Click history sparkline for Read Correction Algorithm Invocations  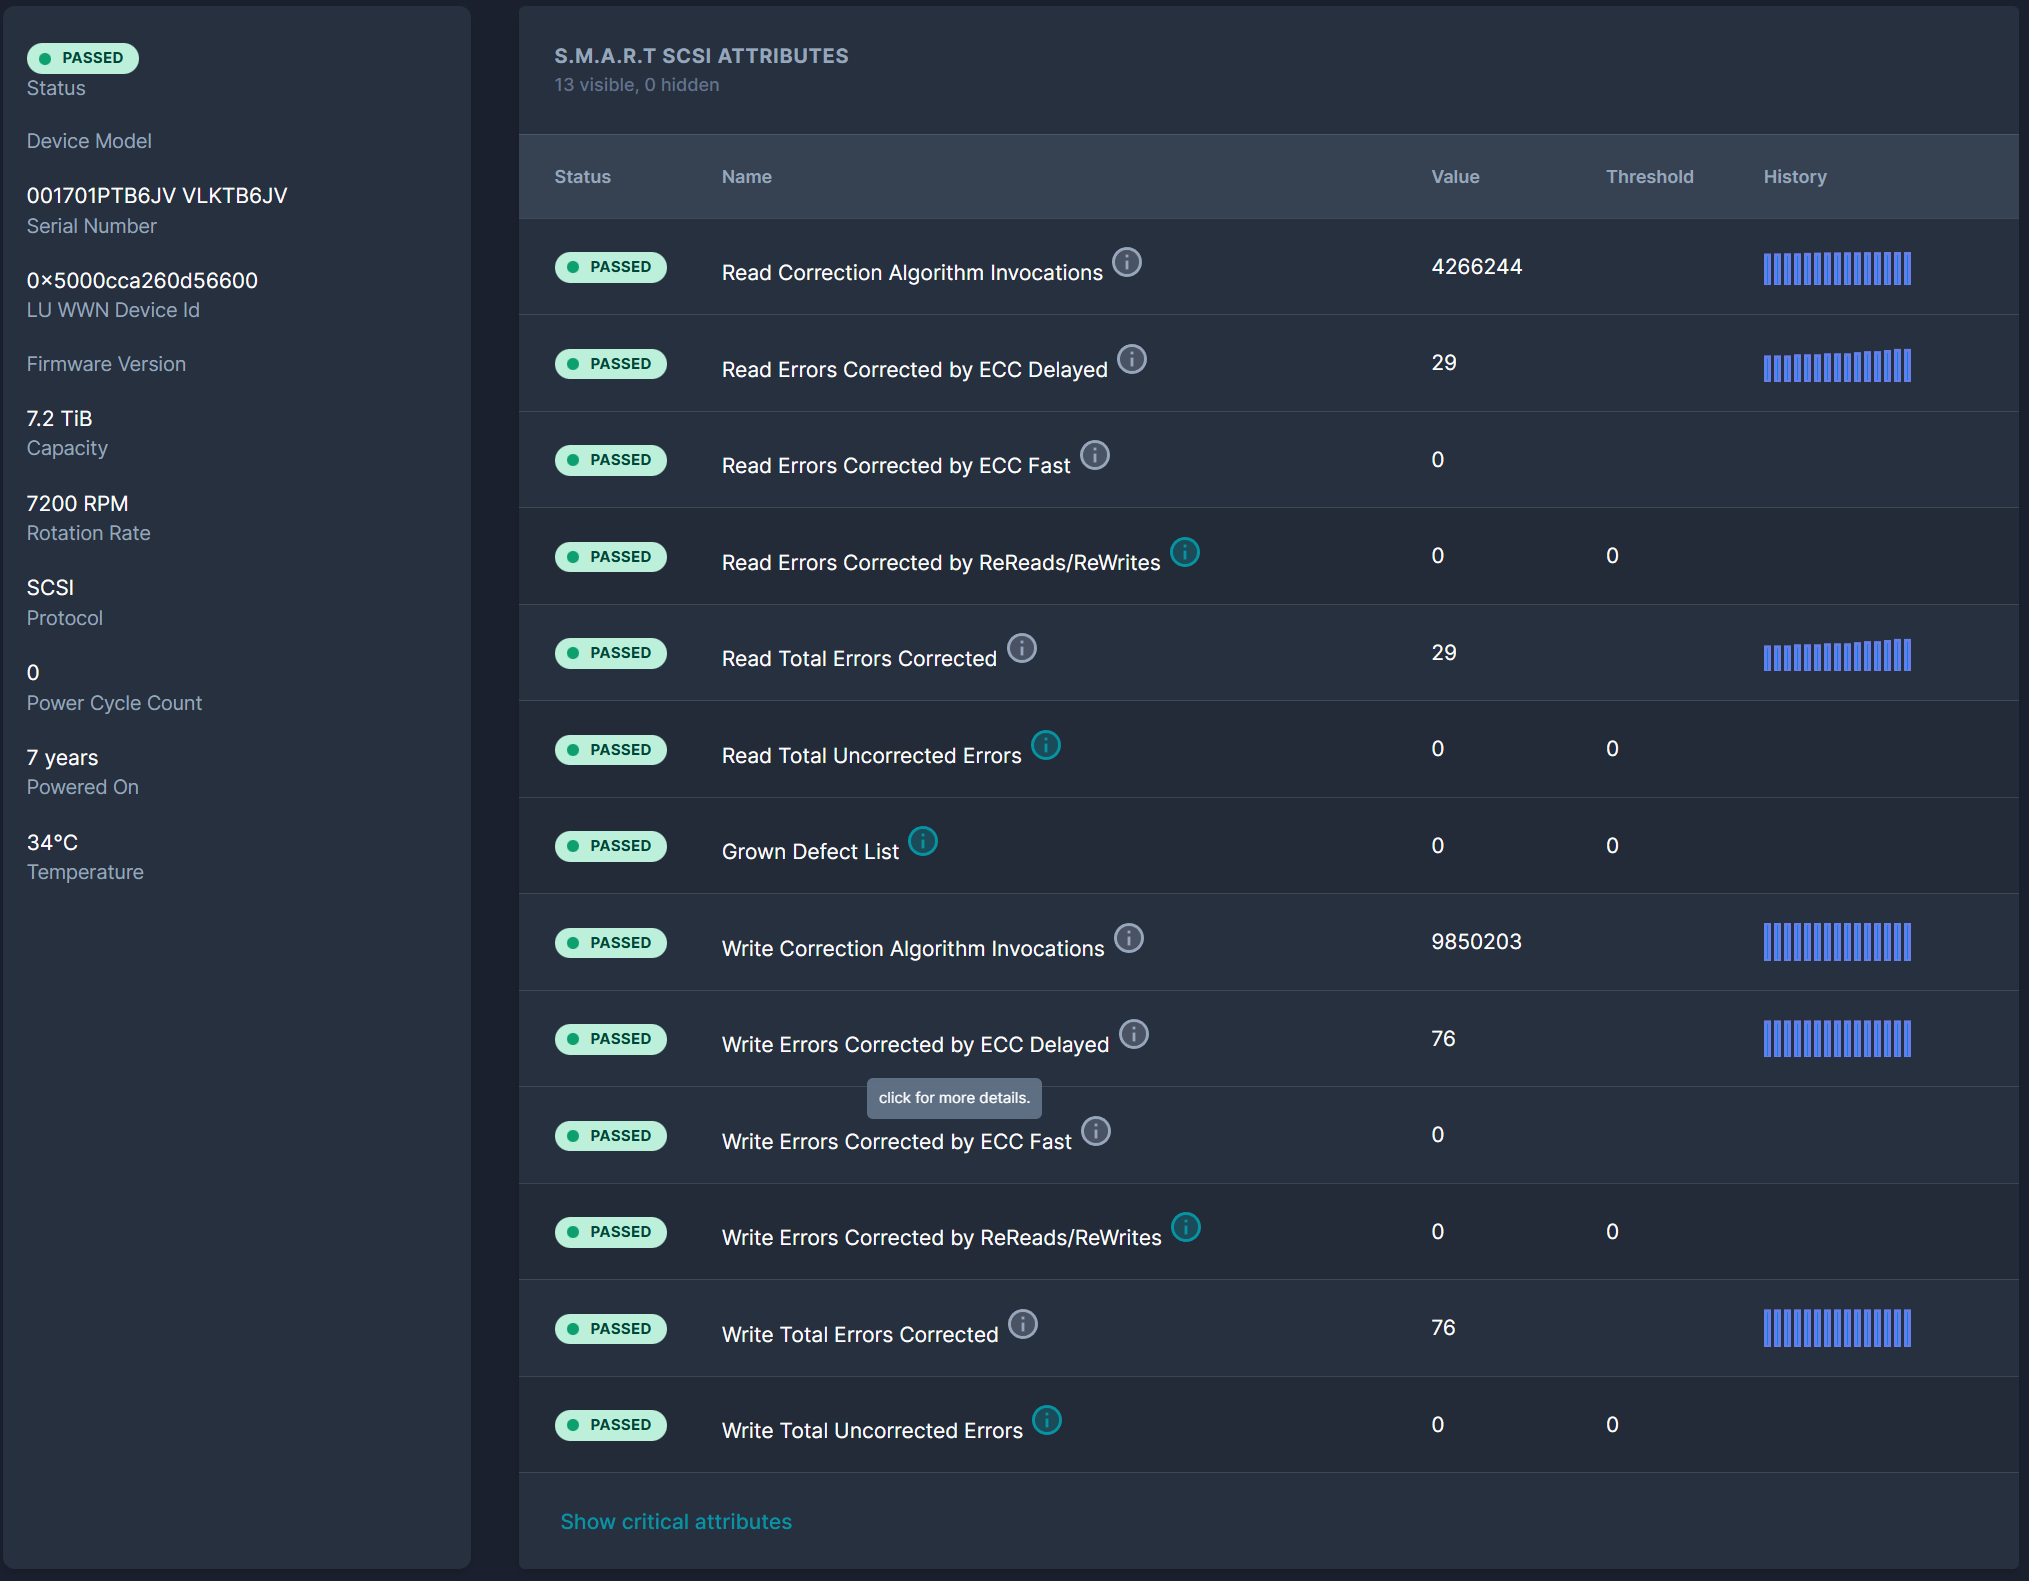pos(1836,268)
